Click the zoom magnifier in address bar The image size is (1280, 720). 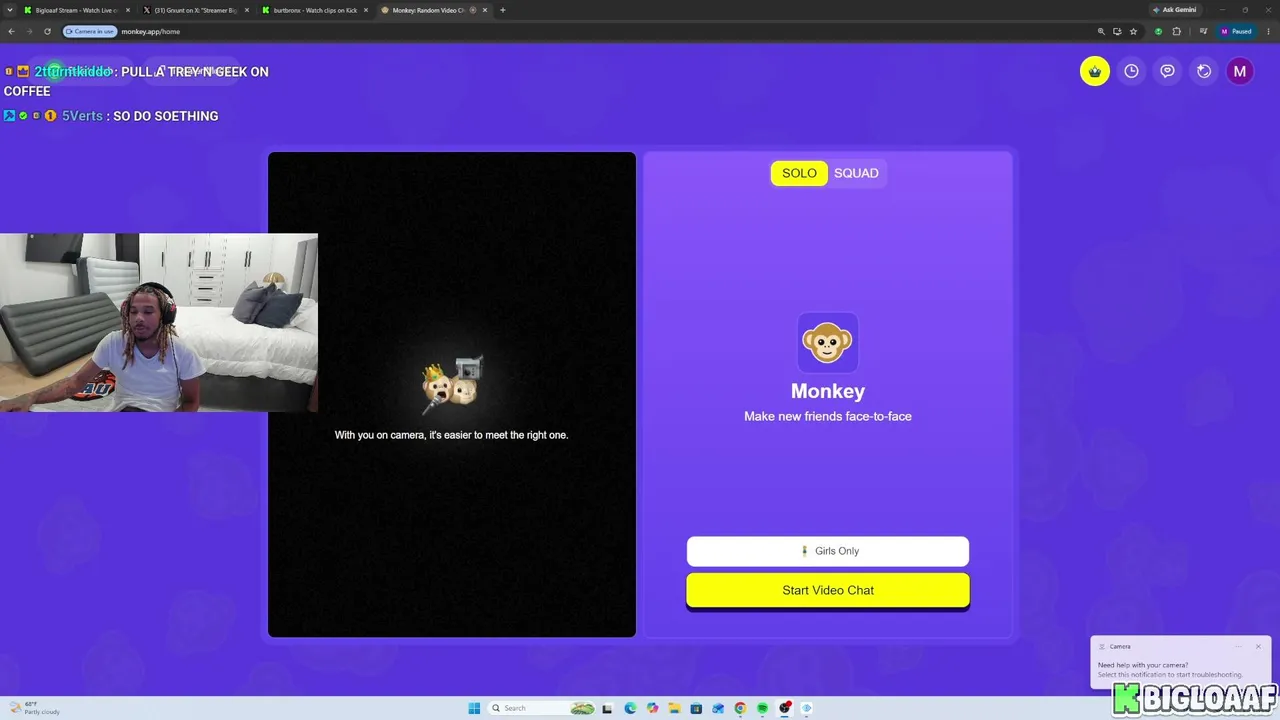1101,31
